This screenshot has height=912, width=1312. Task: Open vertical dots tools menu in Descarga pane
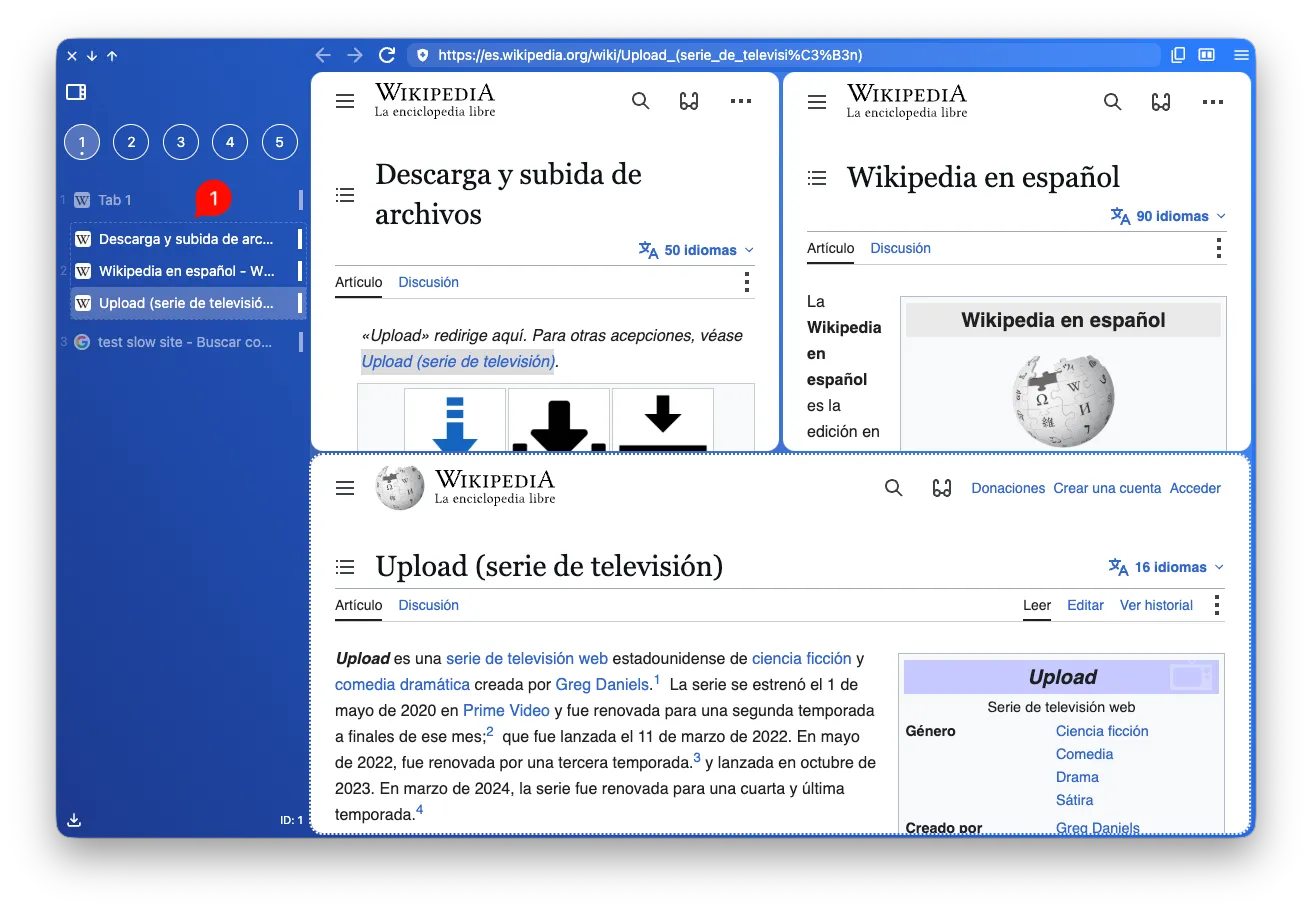[x=747, y=282]
